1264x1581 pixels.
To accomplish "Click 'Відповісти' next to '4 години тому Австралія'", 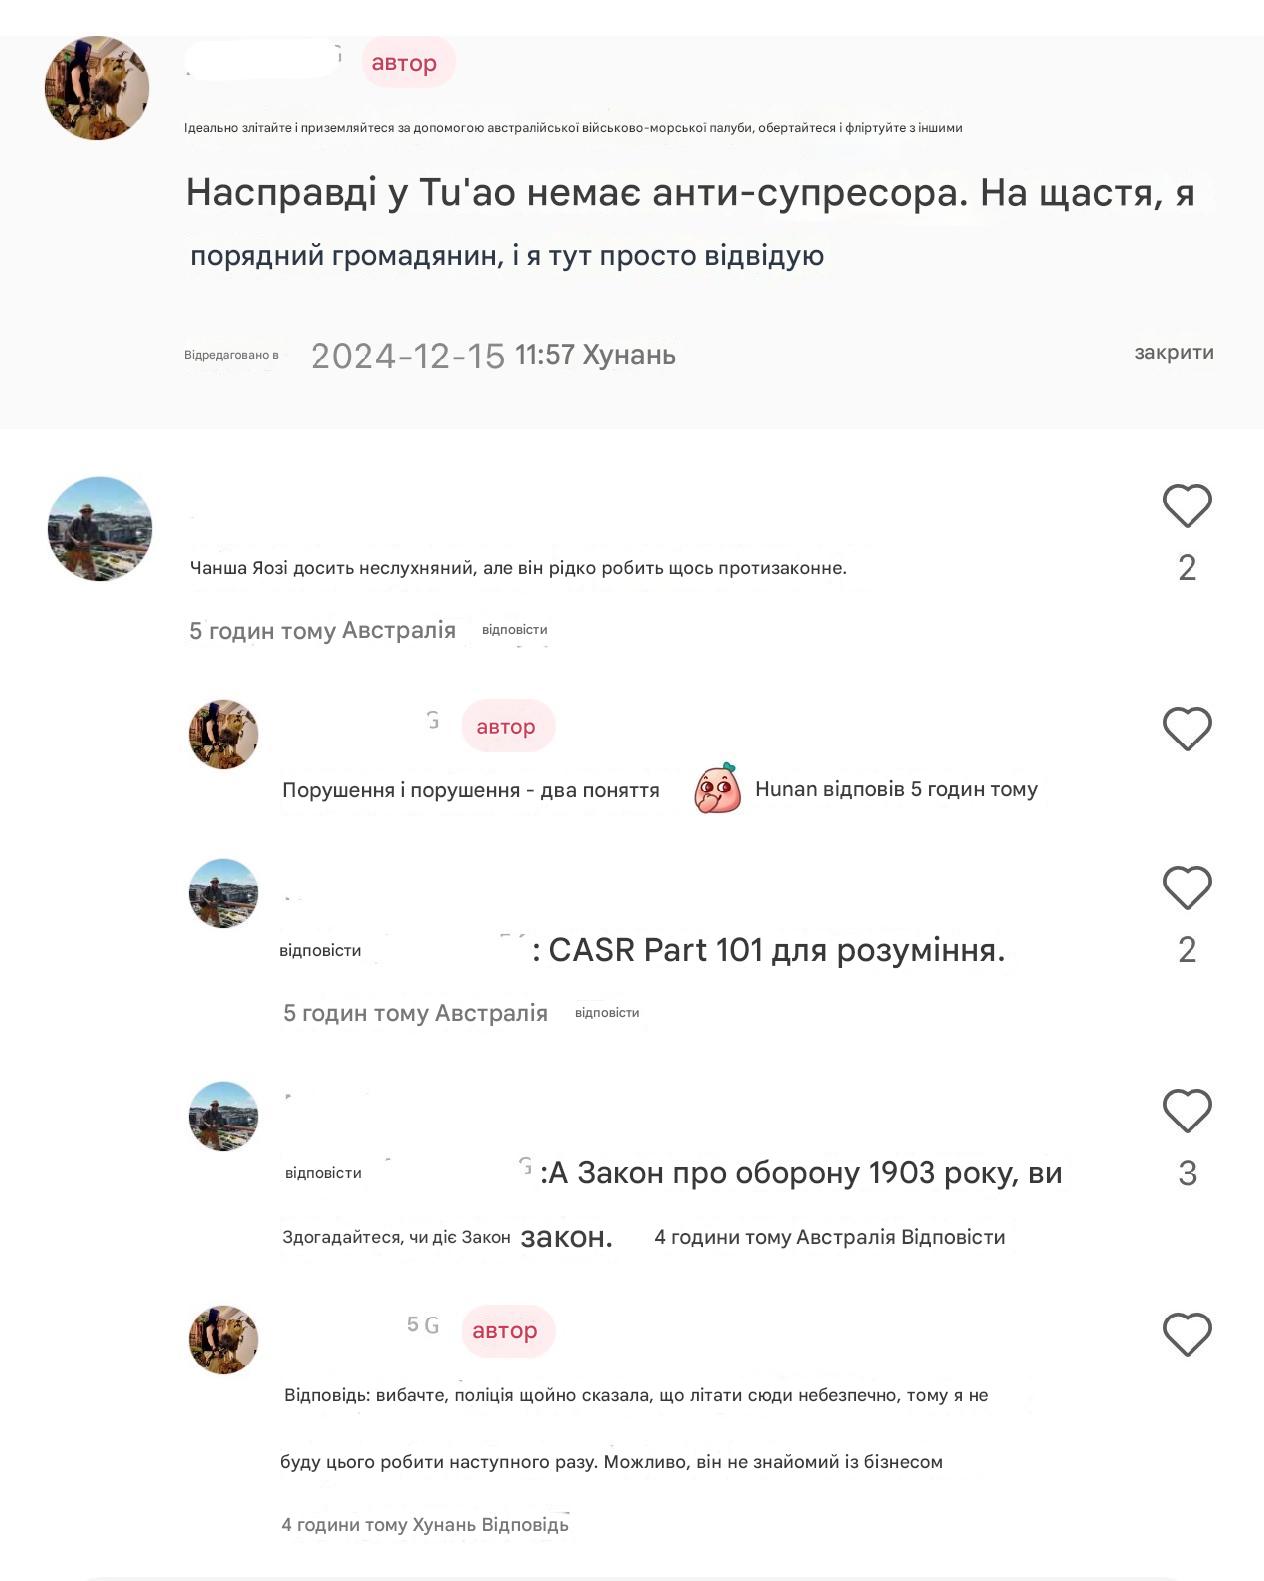I will coord(953,1237).
